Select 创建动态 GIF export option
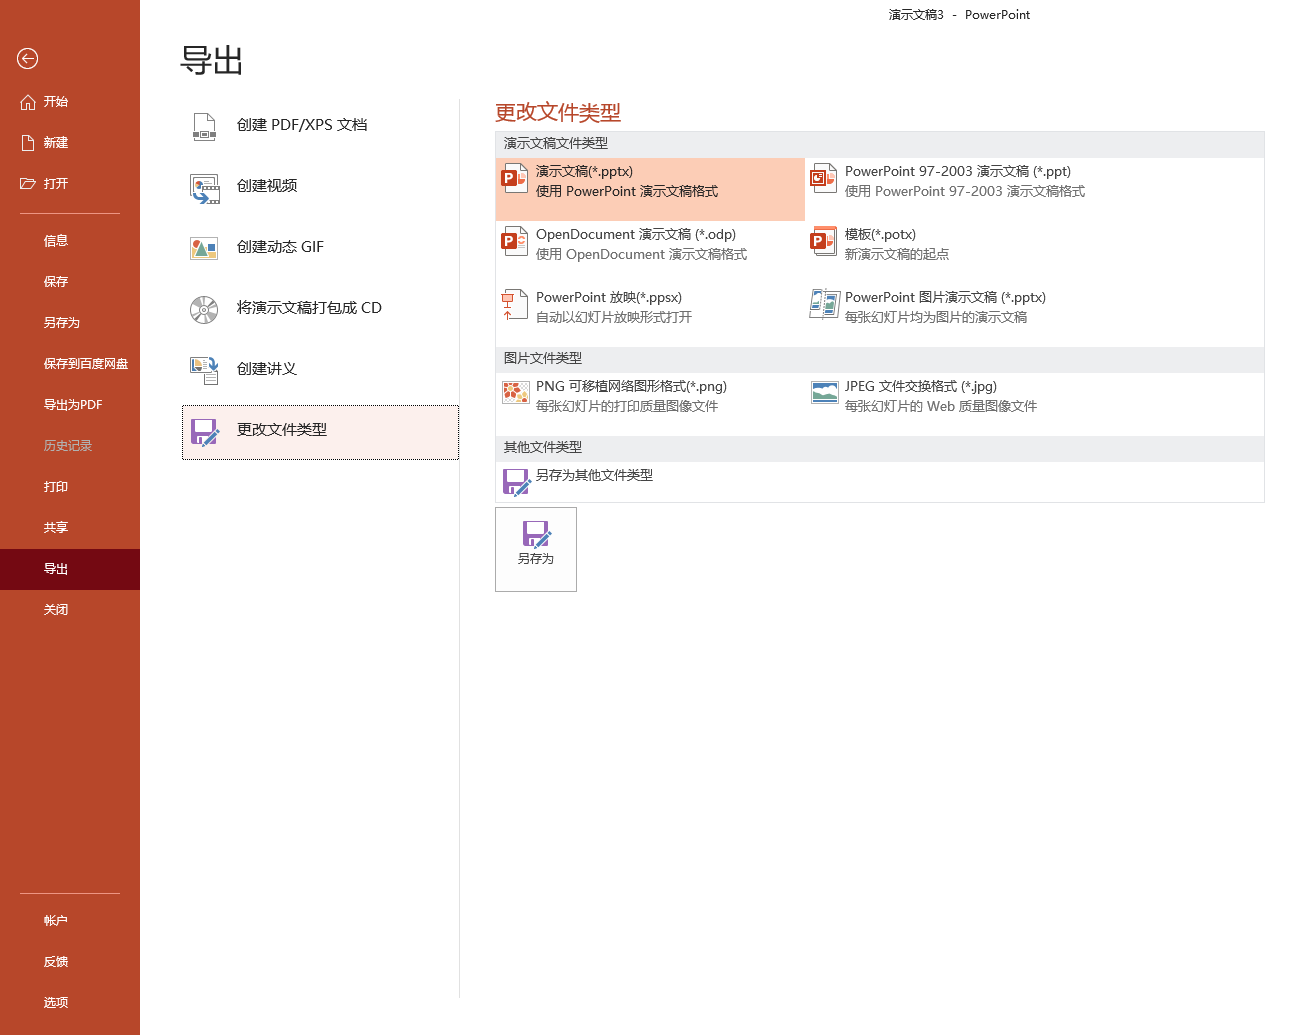Screen dimensions: 1313x1035 tap(320, 248)
